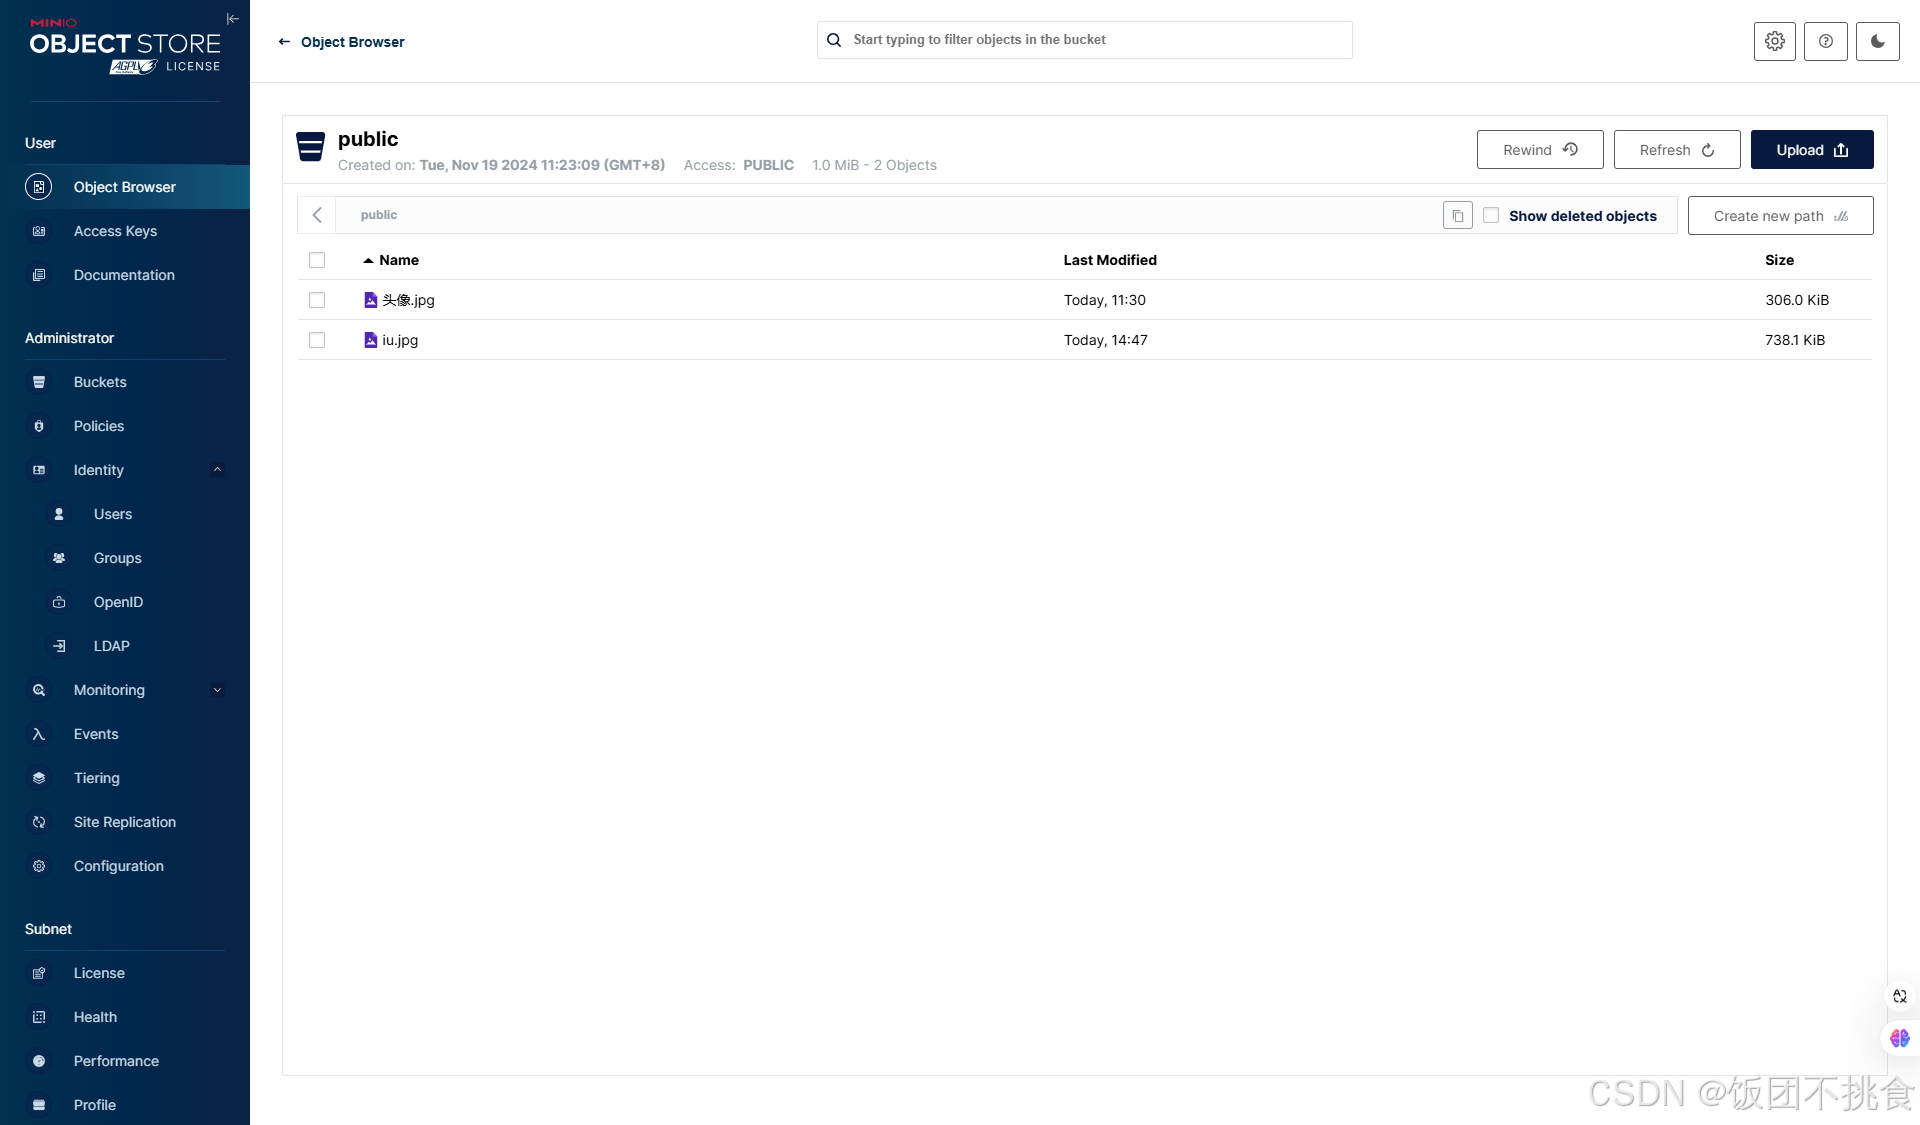Collapse the sidebar with arrow icon
Viewport: 1920px width, 1125px height.
click(232, 19)
